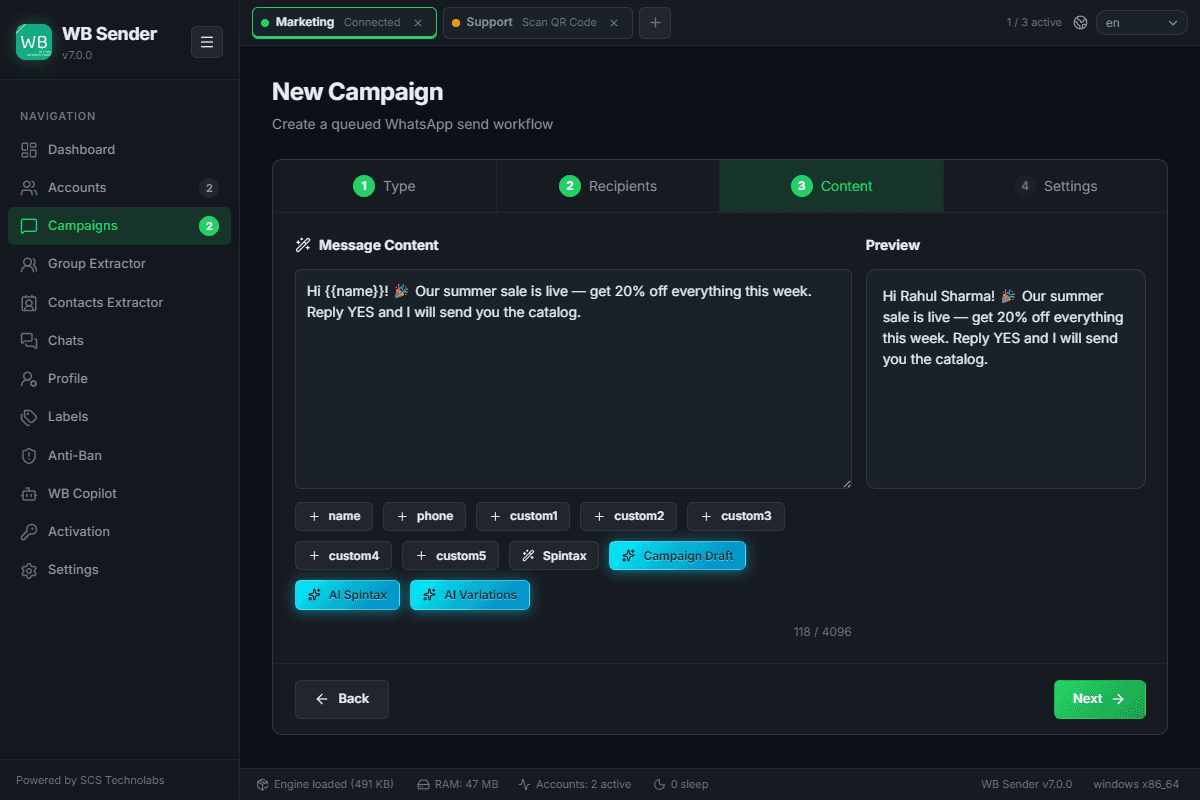Generate a Campaign Draft
Viewport: 1200px width, 800px height.
[677, 555]
